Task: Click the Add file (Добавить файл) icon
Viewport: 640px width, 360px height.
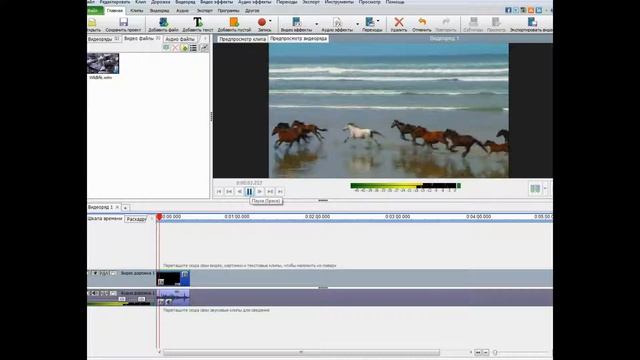Action: click(x=163, y=22)
